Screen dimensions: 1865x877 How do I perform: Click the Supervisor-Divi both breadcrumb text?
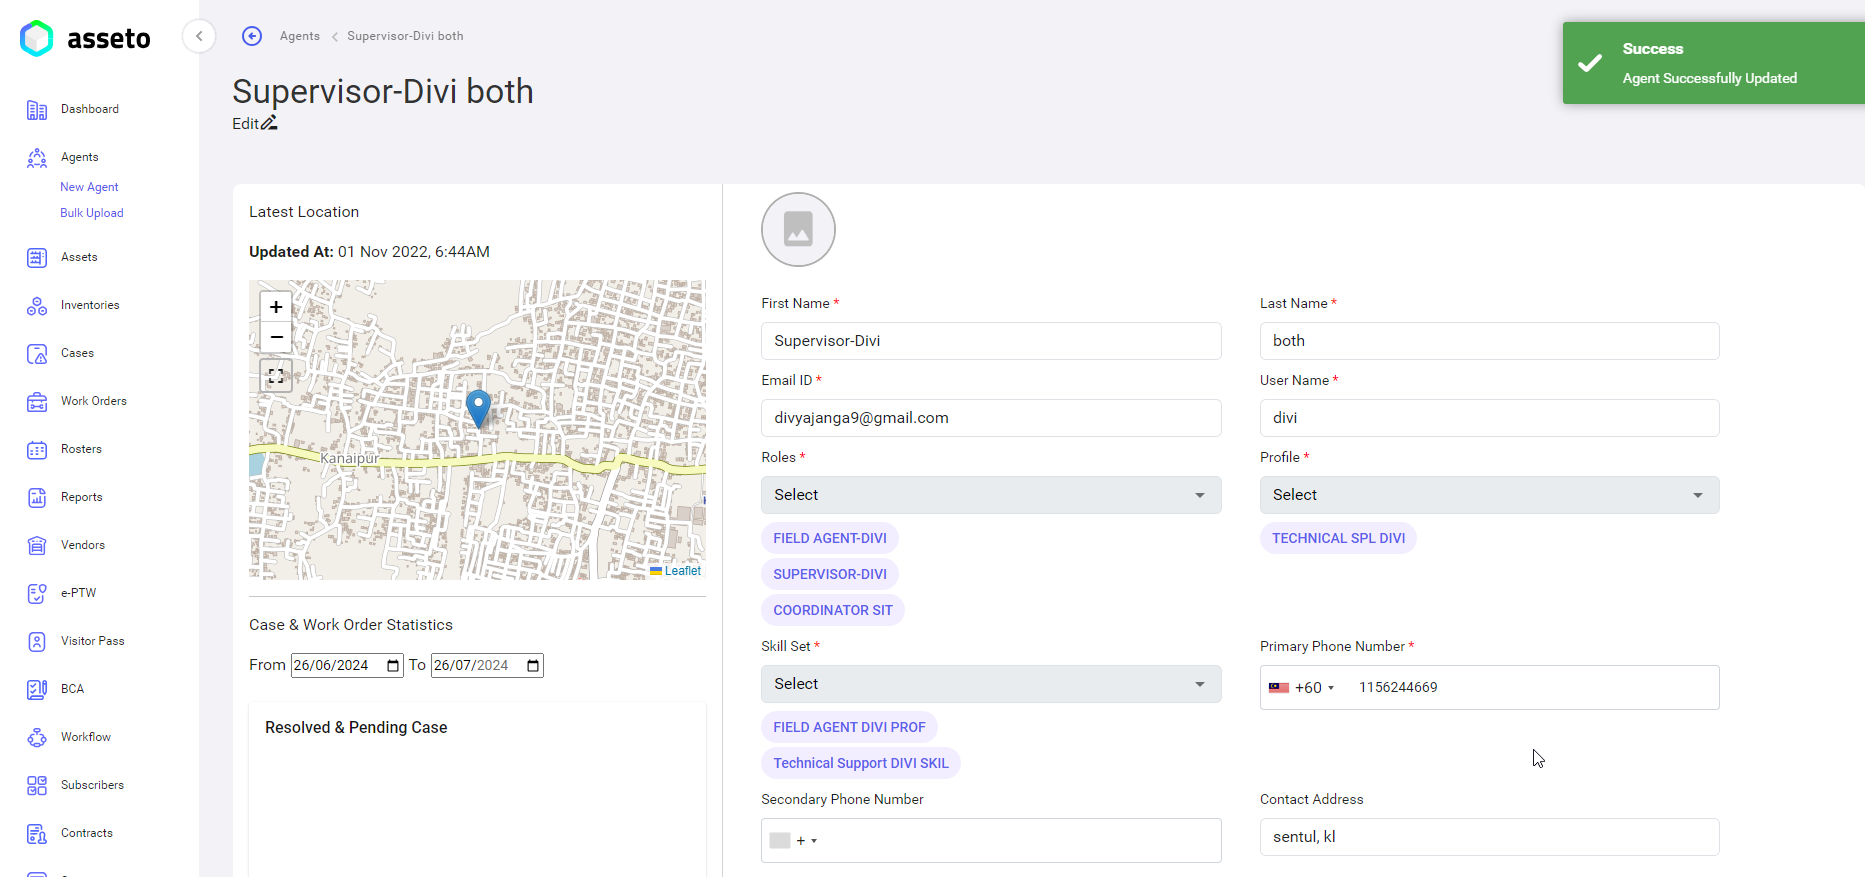[405, 36]
